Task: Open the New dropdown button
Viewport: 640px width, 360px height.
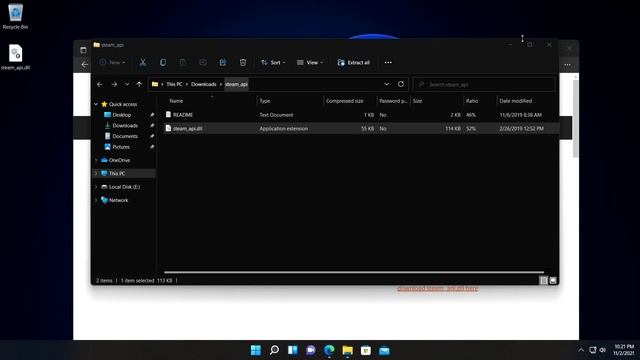Action: pos(112,62)
